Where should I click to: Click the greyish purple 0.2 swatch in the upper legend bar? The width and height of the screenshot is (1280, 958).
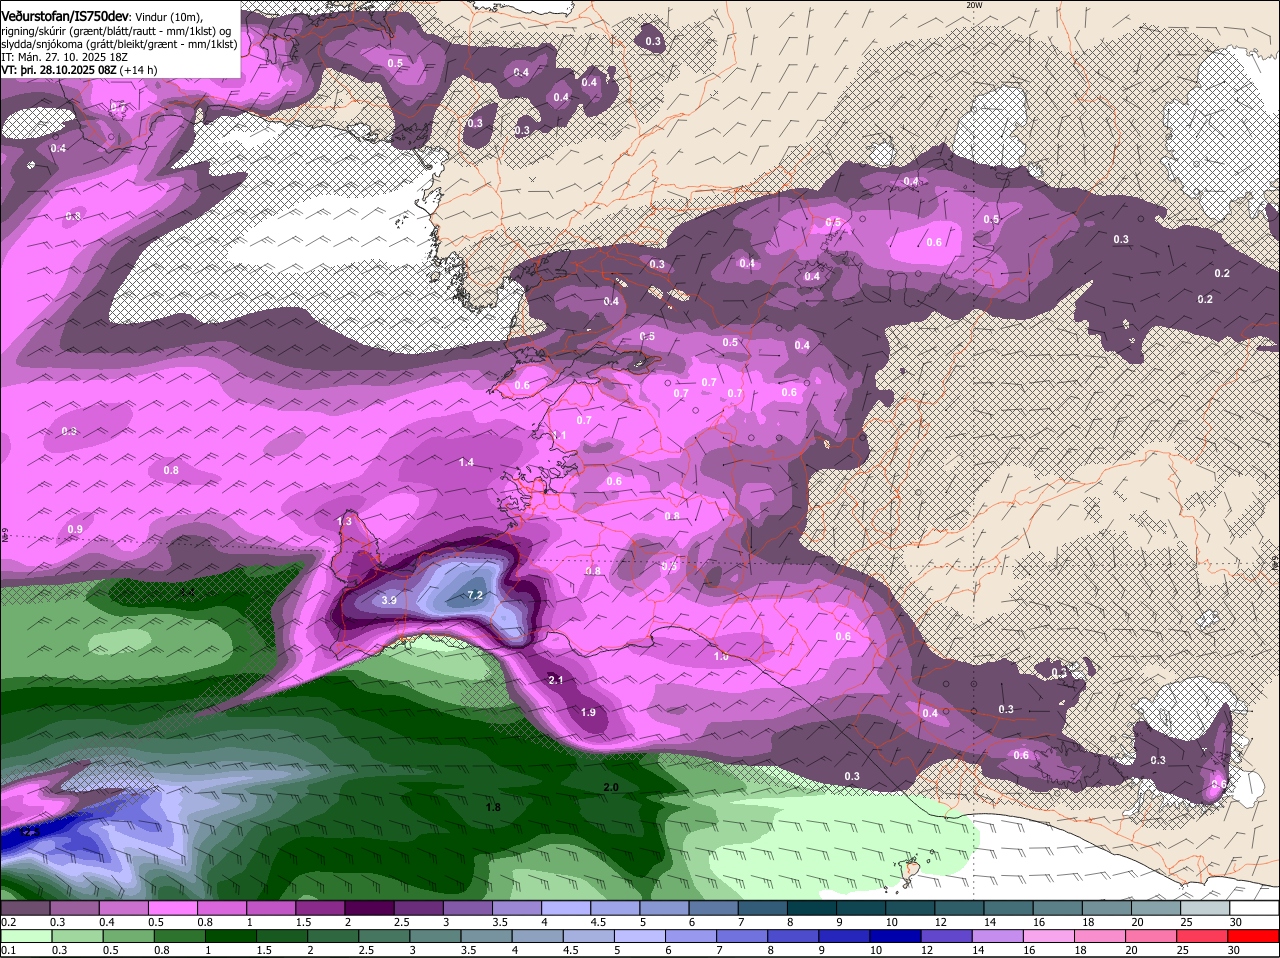(x=26, y=908)
